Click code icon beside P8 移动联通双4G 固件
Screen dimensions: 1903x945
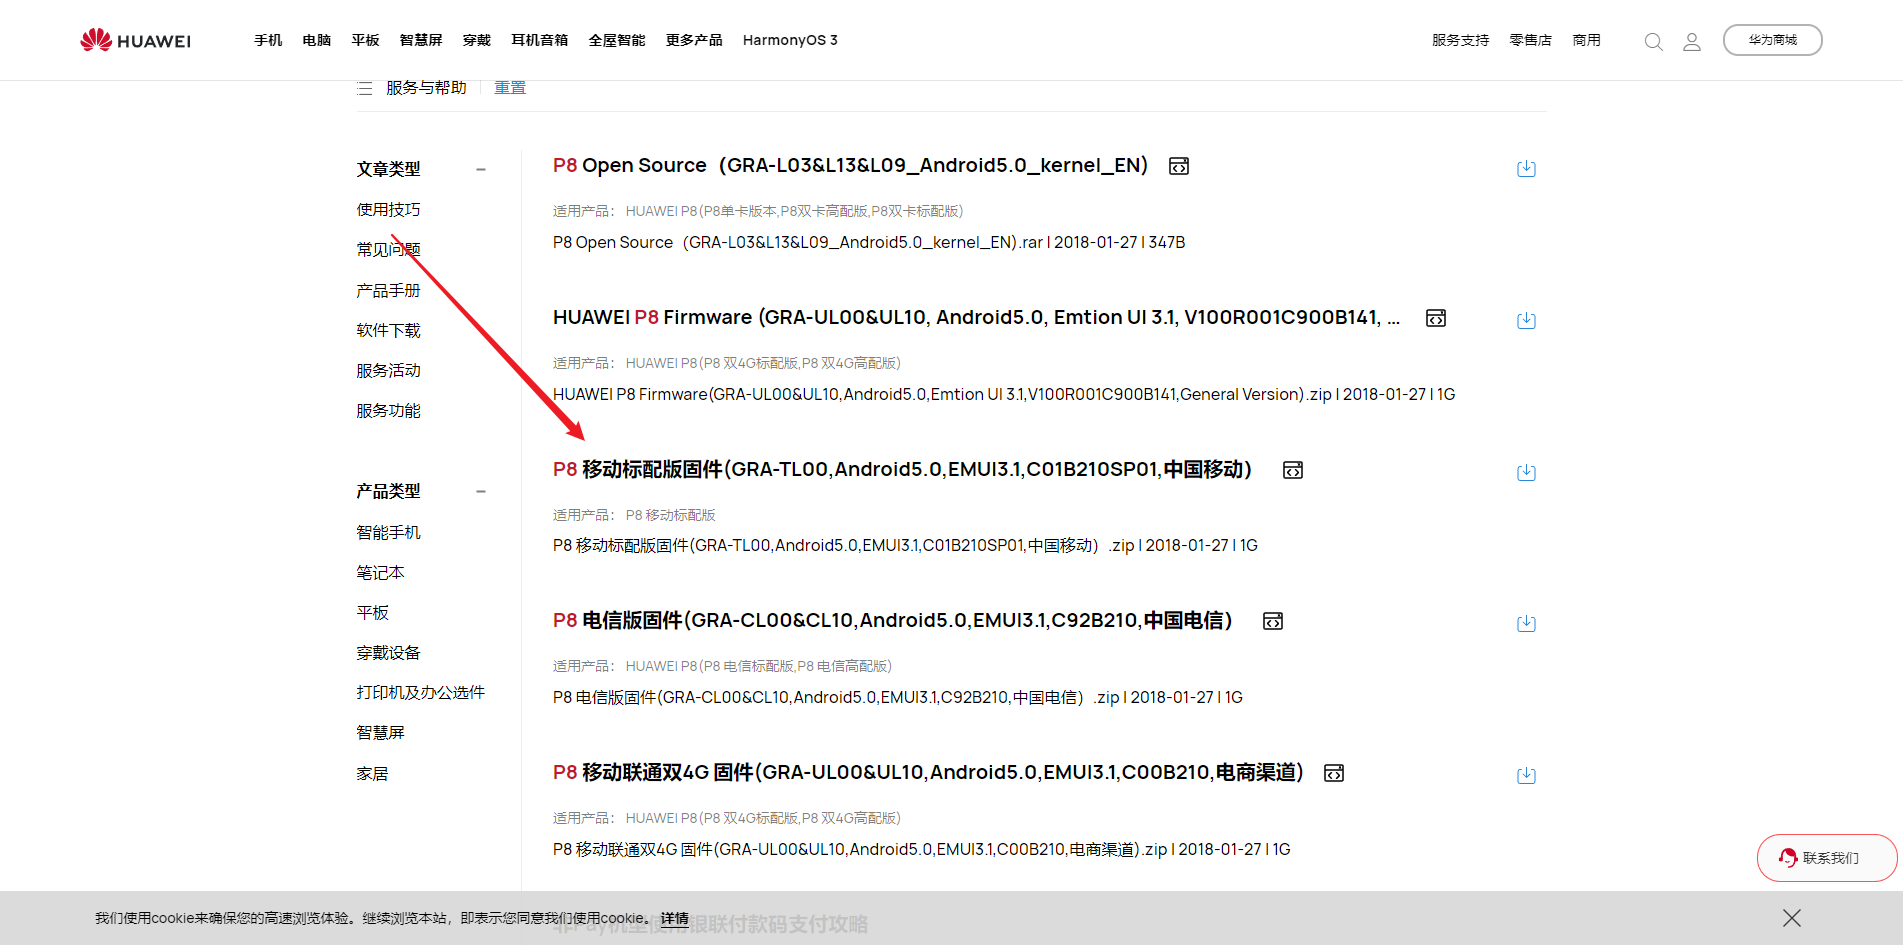click(x=1334, y=773)
